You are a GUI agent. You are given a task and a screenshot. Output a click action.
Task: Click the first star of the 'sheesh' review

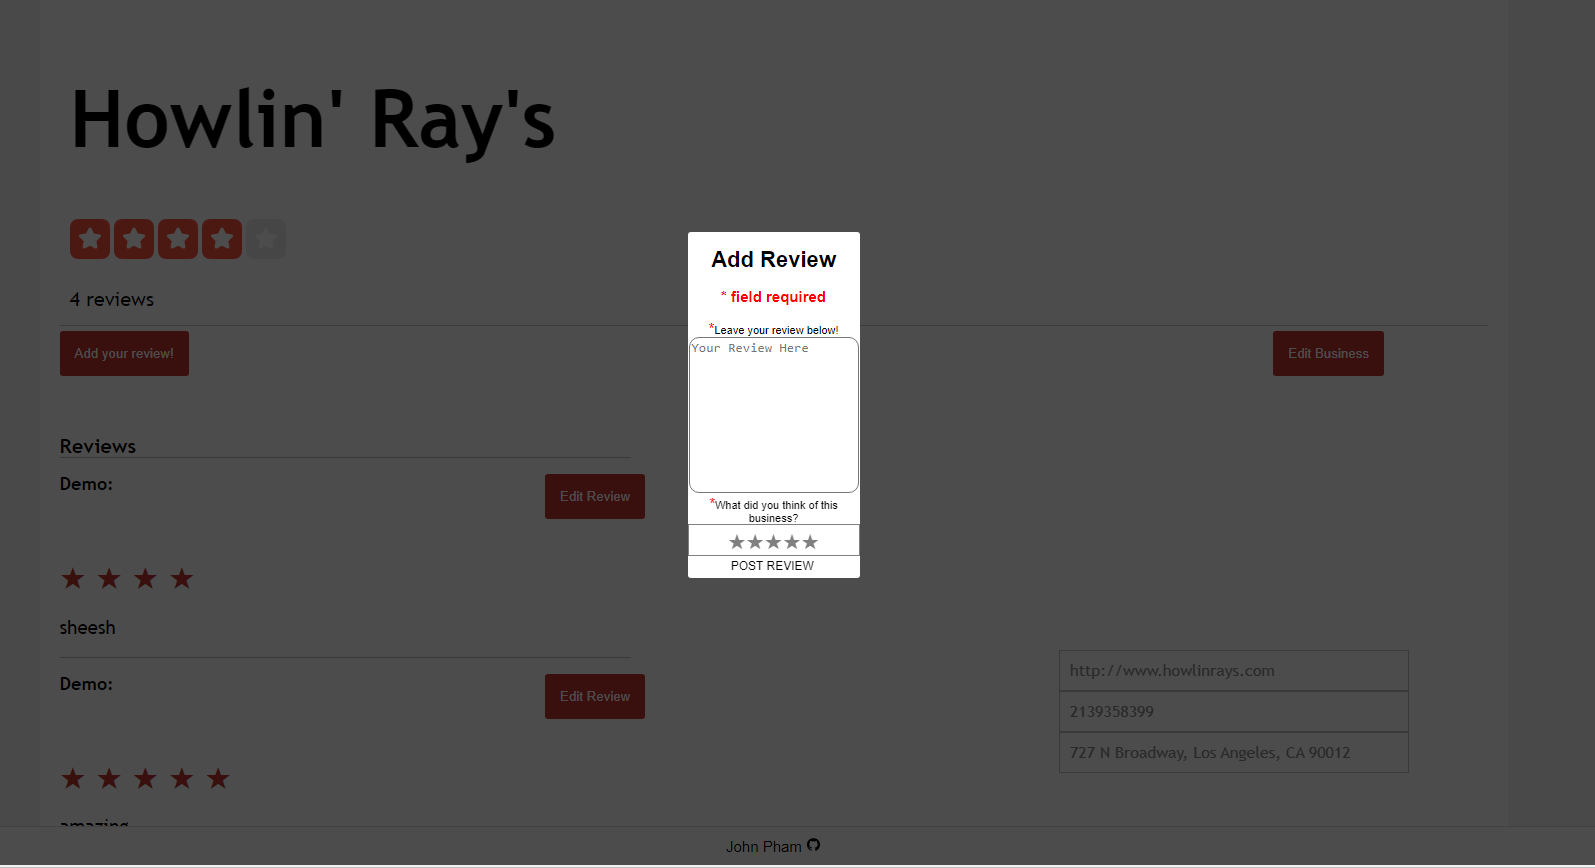(73, 578)
